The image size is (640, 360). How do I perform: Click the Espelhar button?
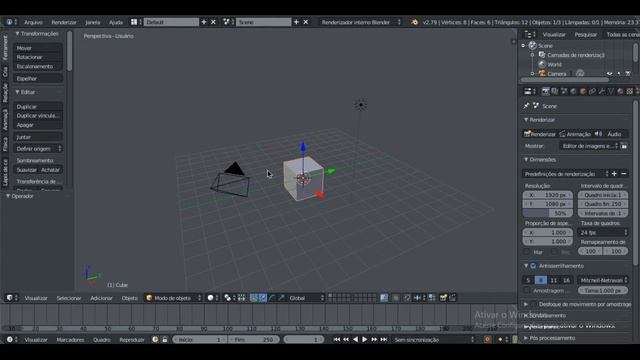[38, 78]
